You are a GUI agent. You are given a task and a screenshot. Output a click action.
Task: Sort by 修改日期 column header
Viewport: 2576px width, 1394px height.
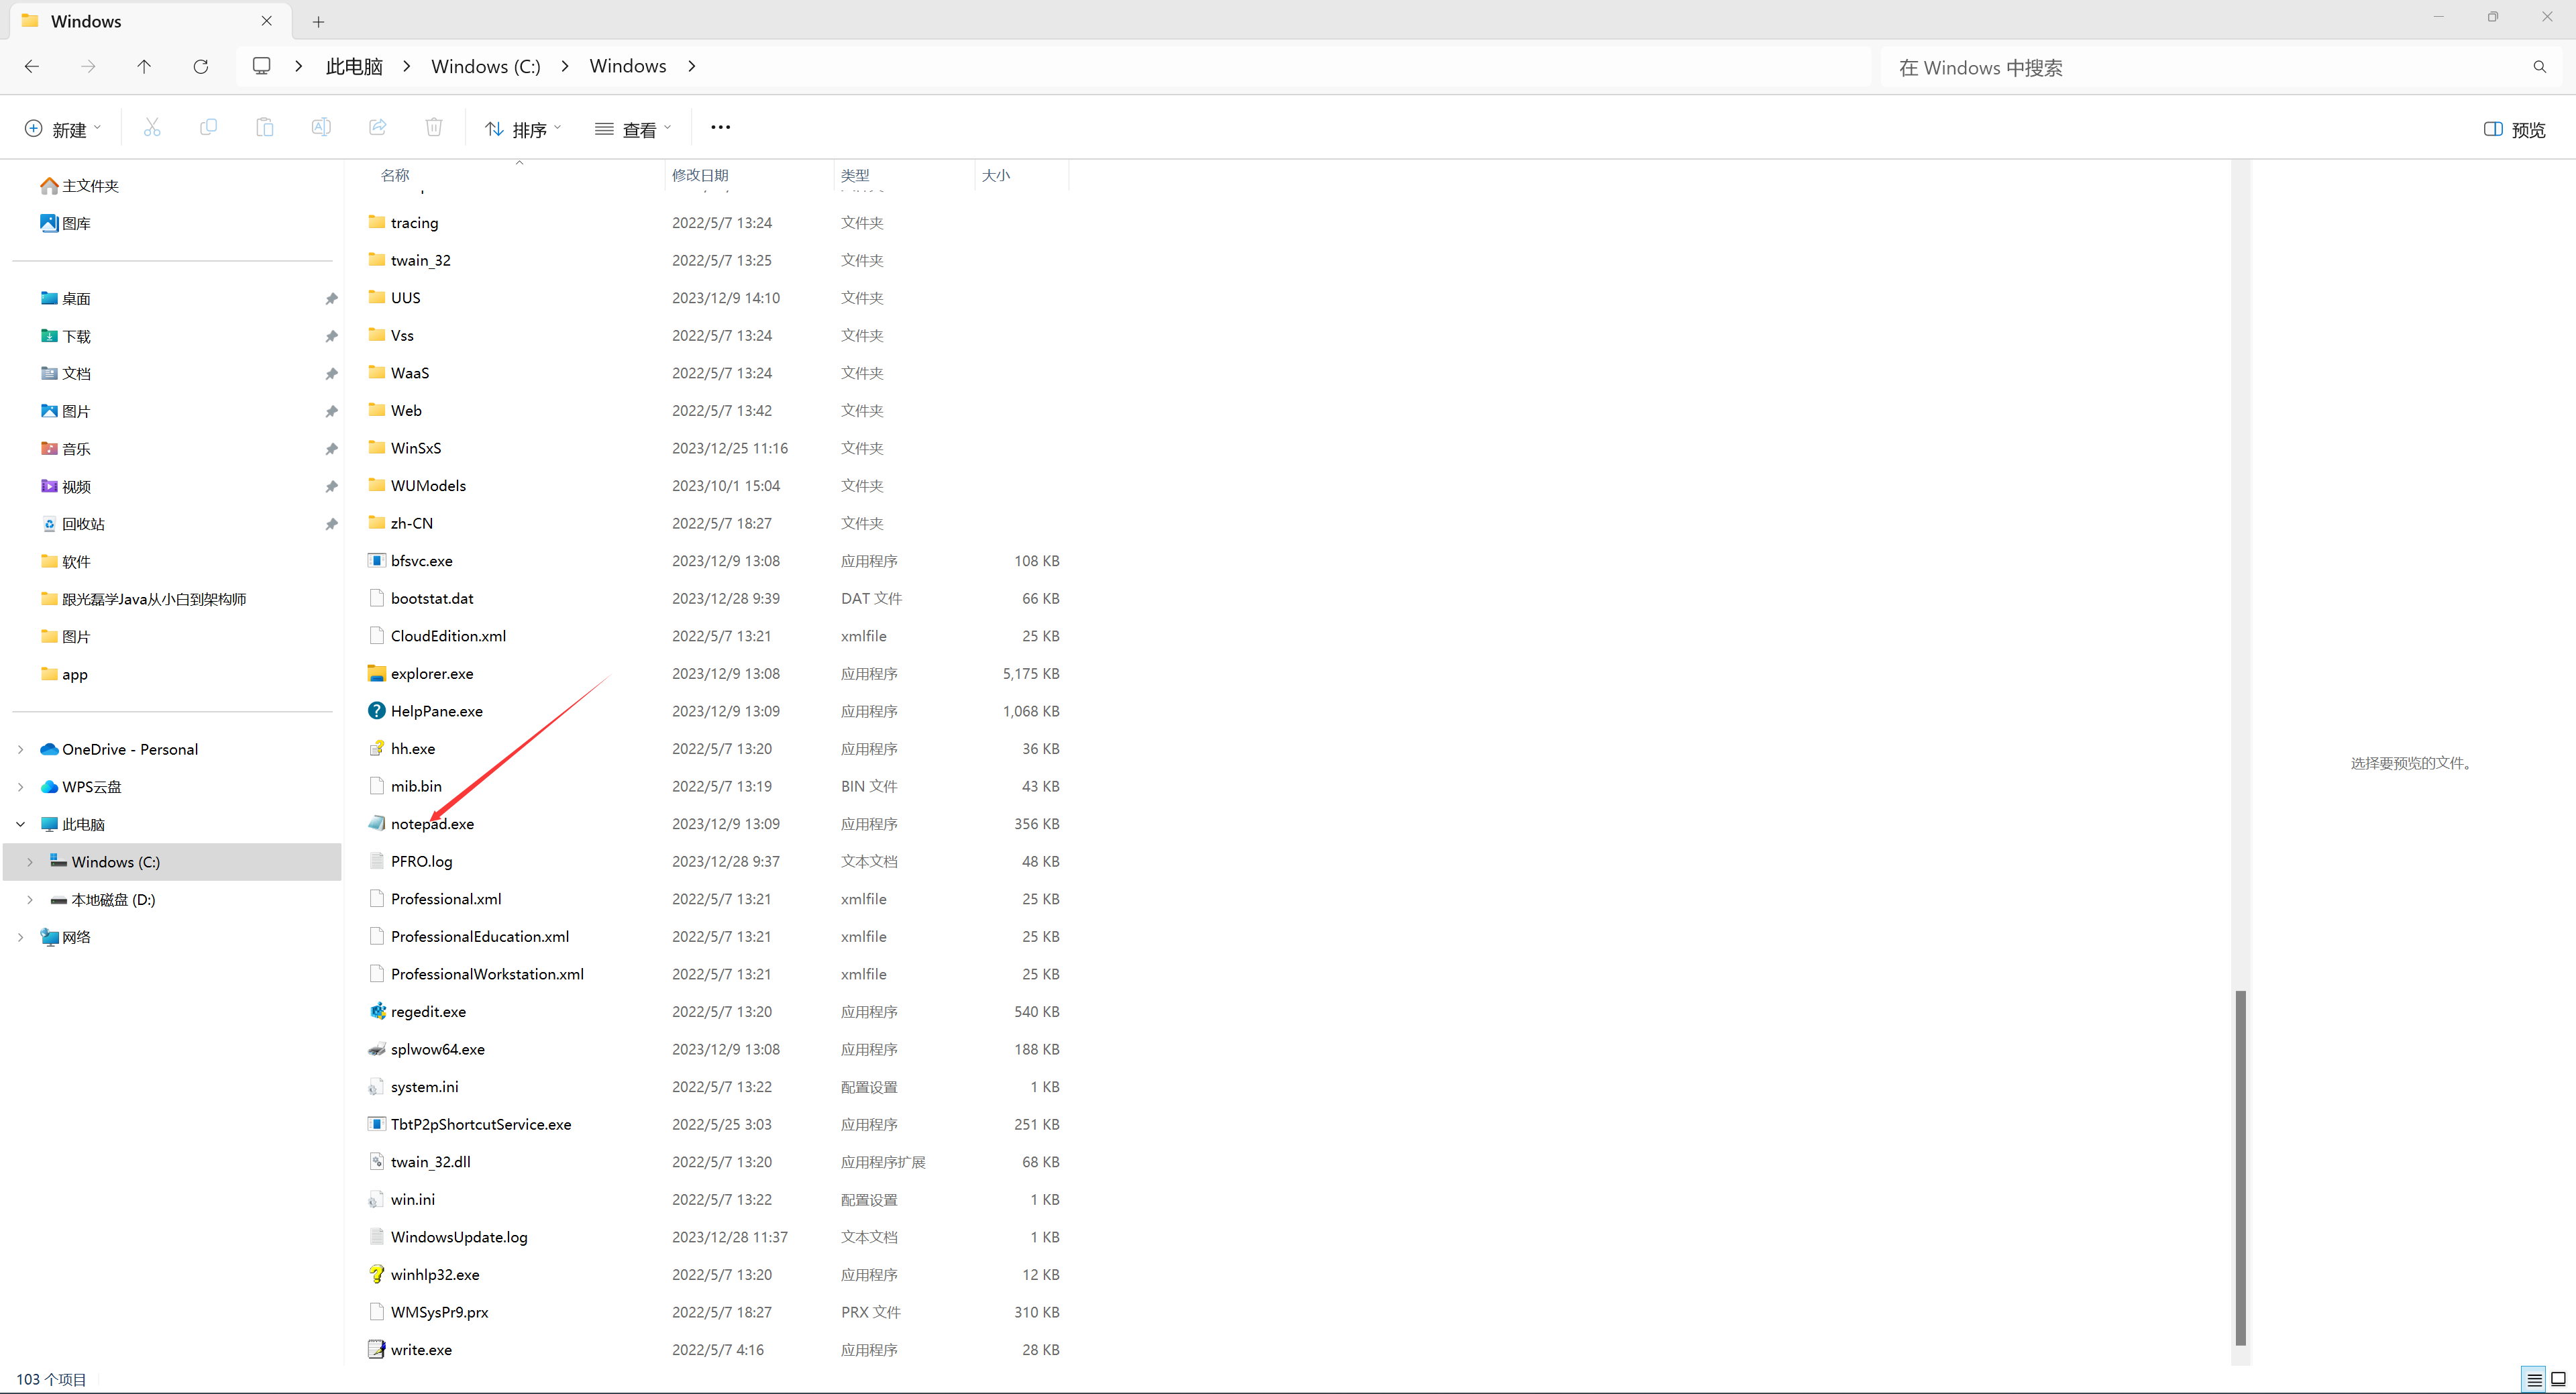click(700, 175)
